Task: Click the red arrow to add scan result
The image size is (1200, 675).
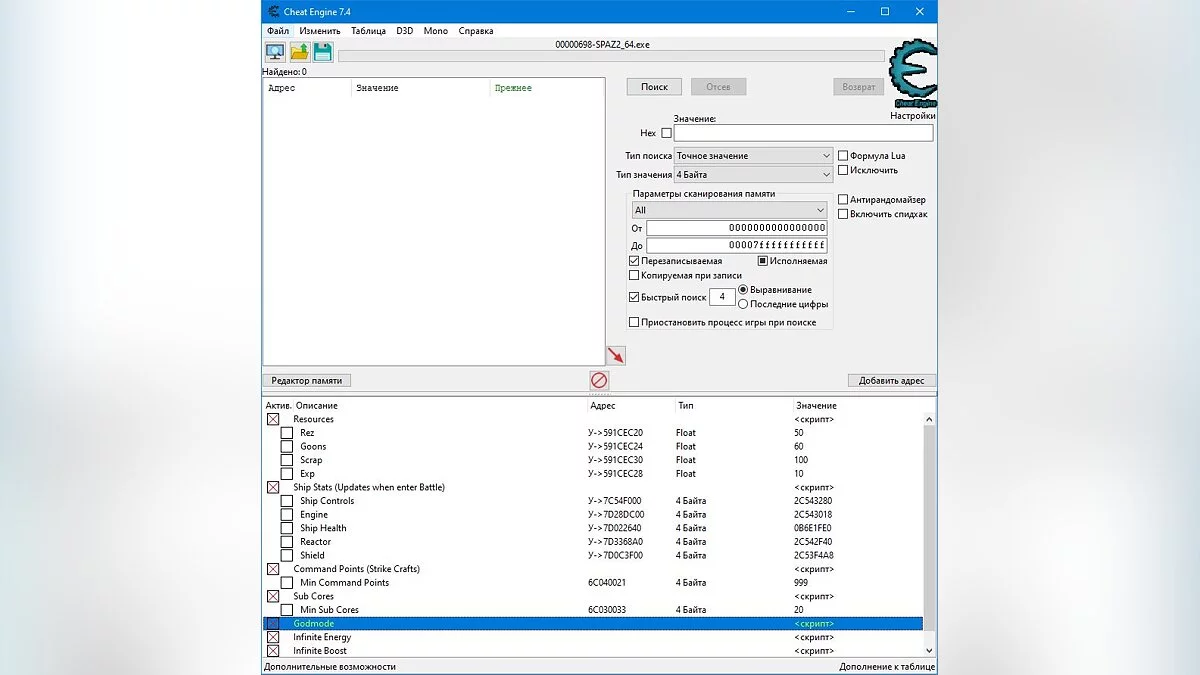Action: tap(617, 355)
